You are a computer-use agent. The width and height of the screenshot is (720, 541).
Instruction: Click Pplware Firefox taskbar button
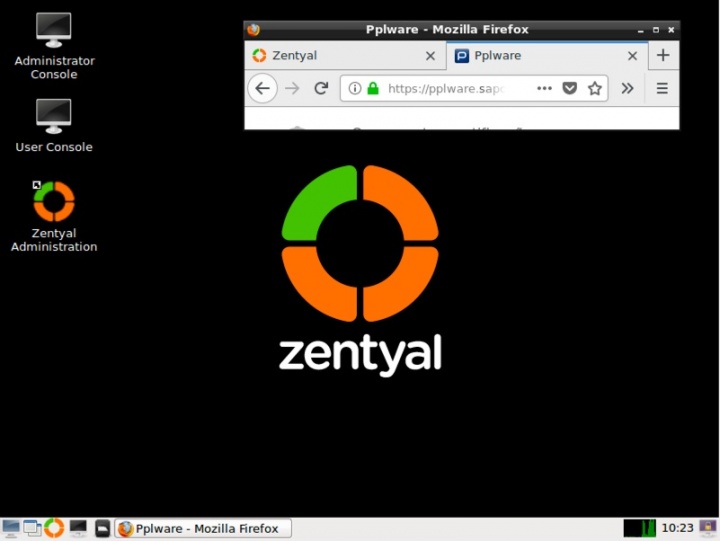pos(204,528)
